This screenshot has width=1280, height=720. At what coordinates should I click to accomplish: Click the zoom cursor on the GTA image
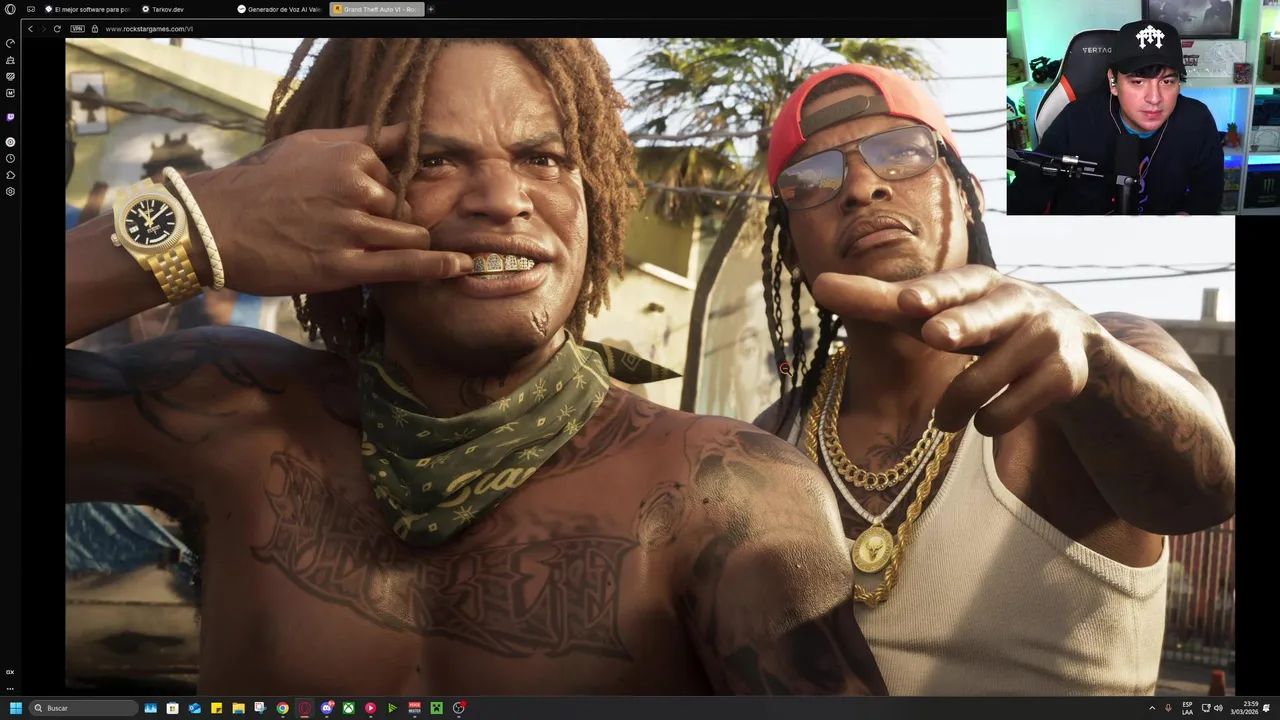[785, 368]
